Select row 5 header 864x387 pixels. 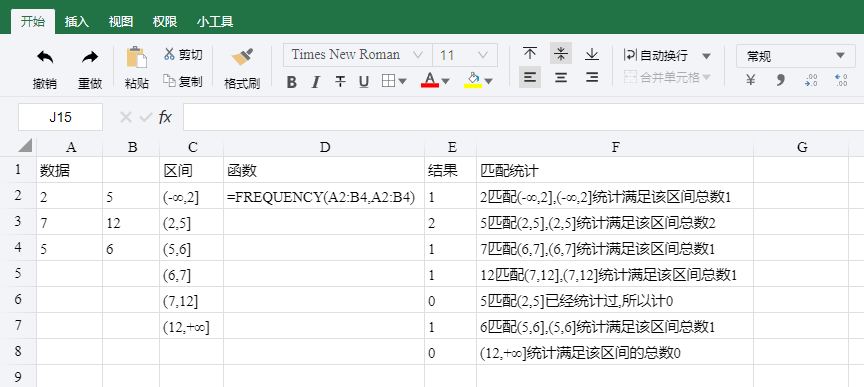pyautogui.click(x=18, y=273)
